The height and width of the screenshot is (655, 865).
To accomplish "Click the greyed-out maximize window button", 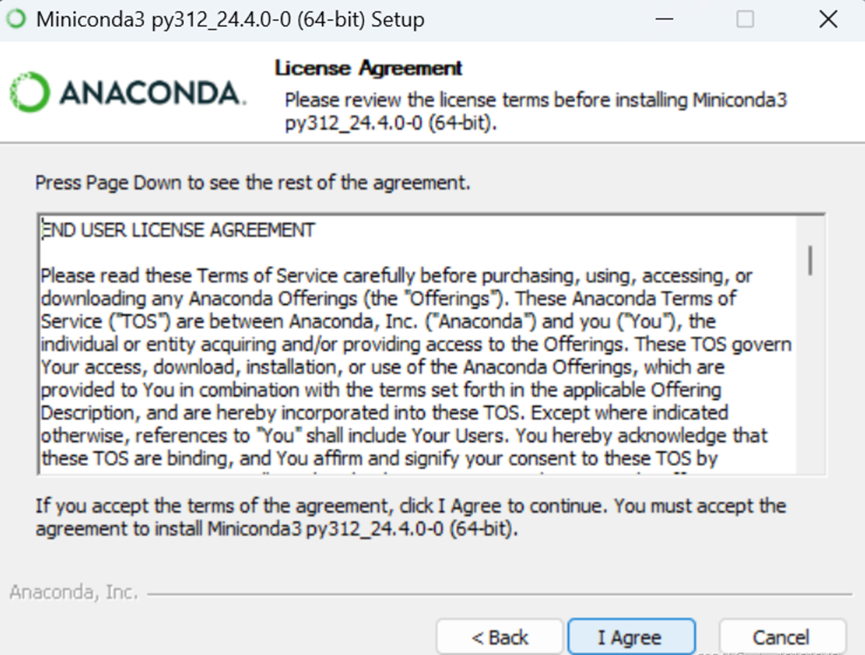I will pos(745,19).
